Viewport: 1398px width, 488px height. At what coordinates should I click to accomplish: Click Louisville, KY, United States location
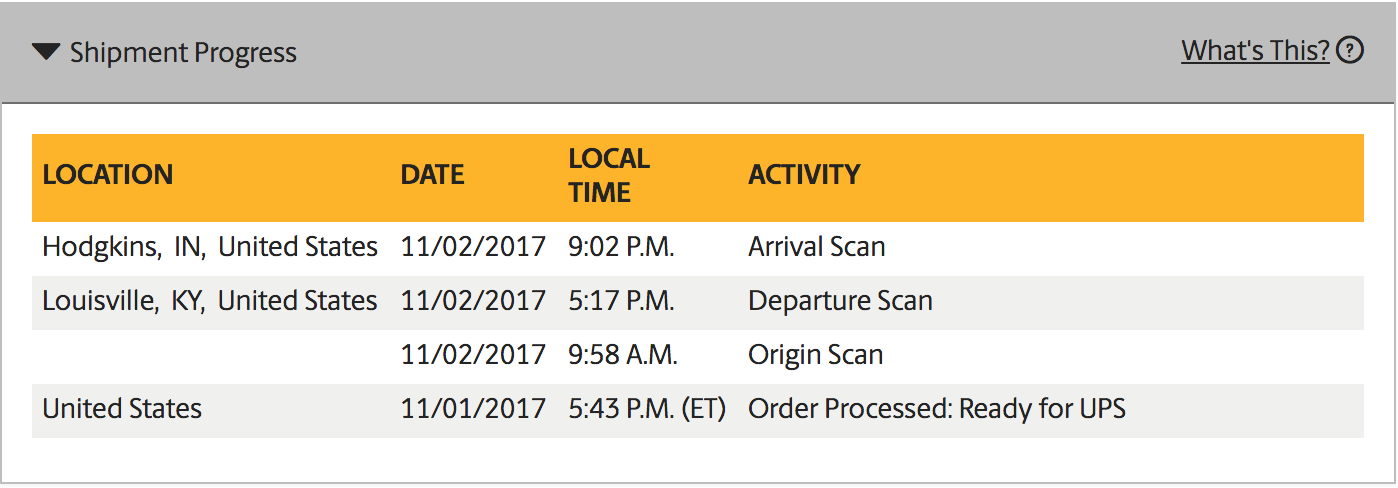click(x=210, y=301)
